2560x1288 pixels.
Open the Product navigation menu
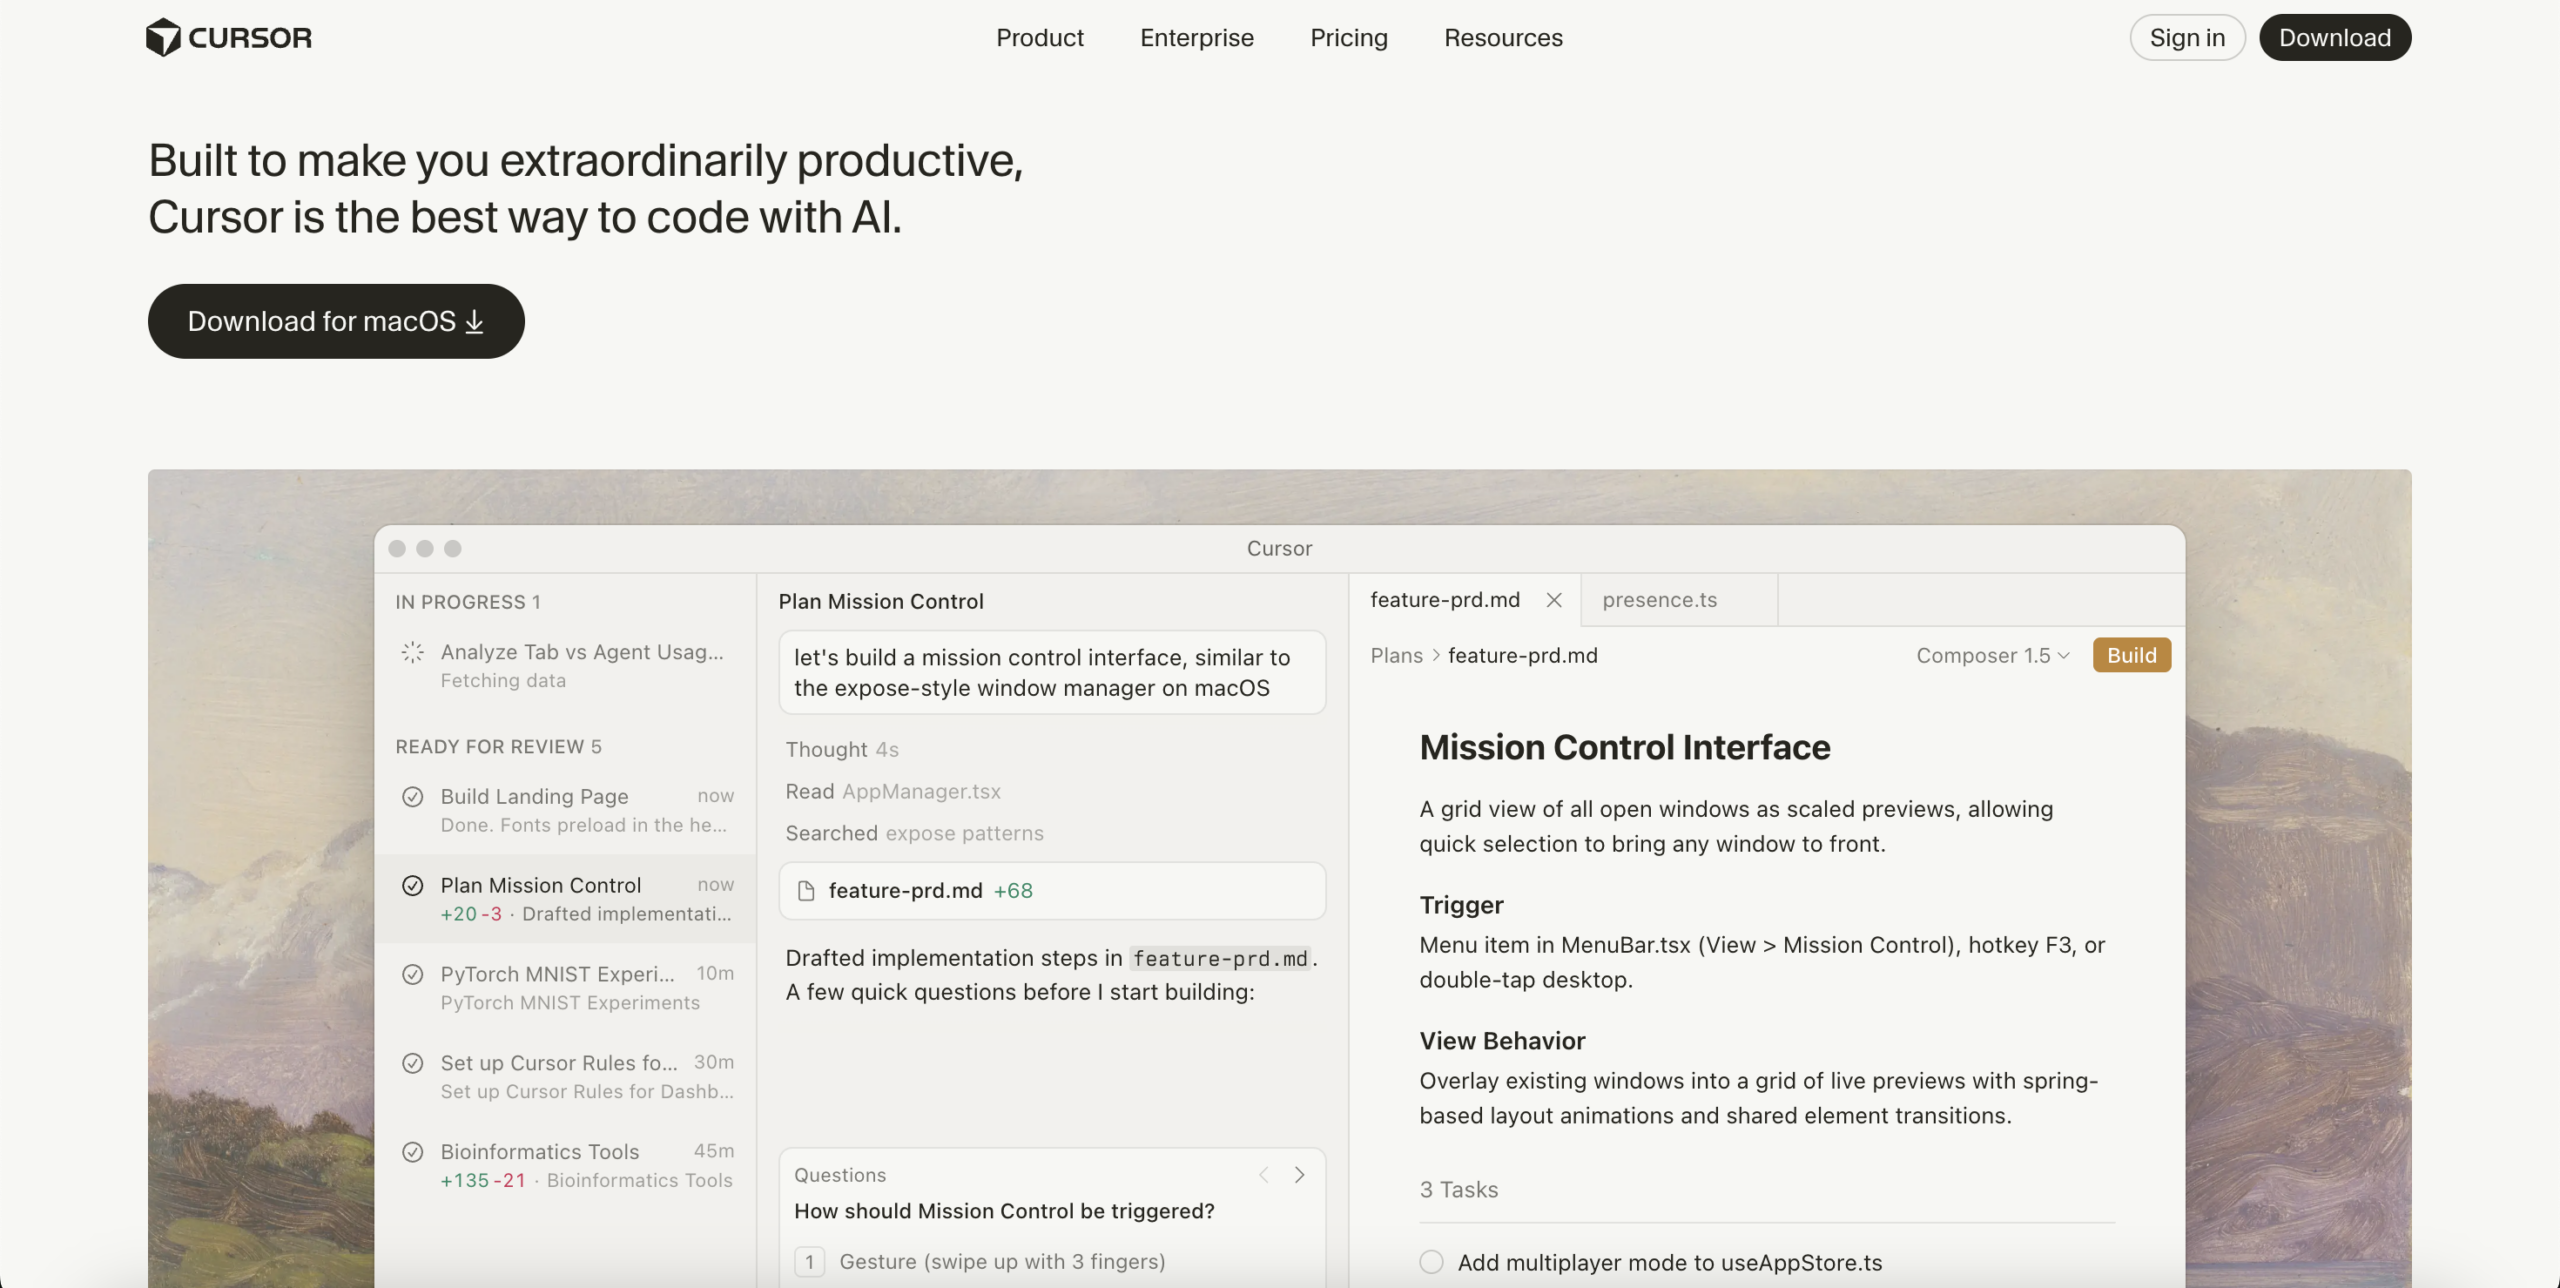tap(1039, 38)
